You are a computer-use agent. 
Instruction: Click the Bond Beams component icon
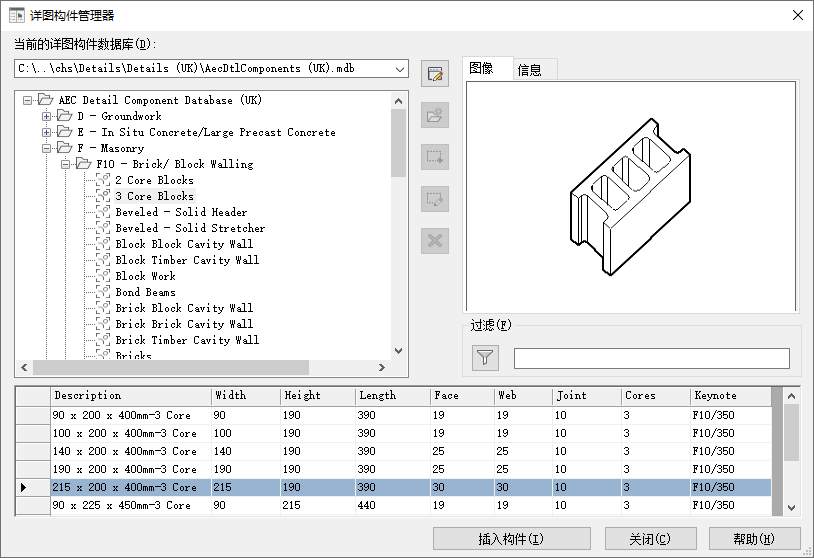tap(103, 292)
